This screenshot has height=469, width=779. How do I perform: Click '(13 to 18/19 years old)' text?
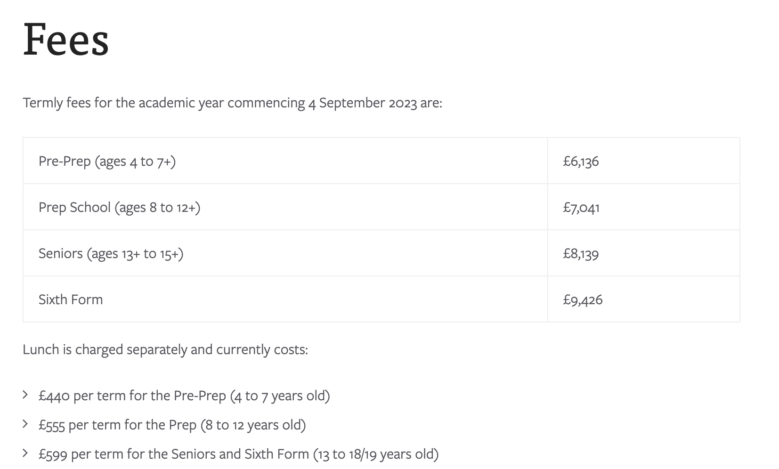pyautogui.click(x=376, y=454)
